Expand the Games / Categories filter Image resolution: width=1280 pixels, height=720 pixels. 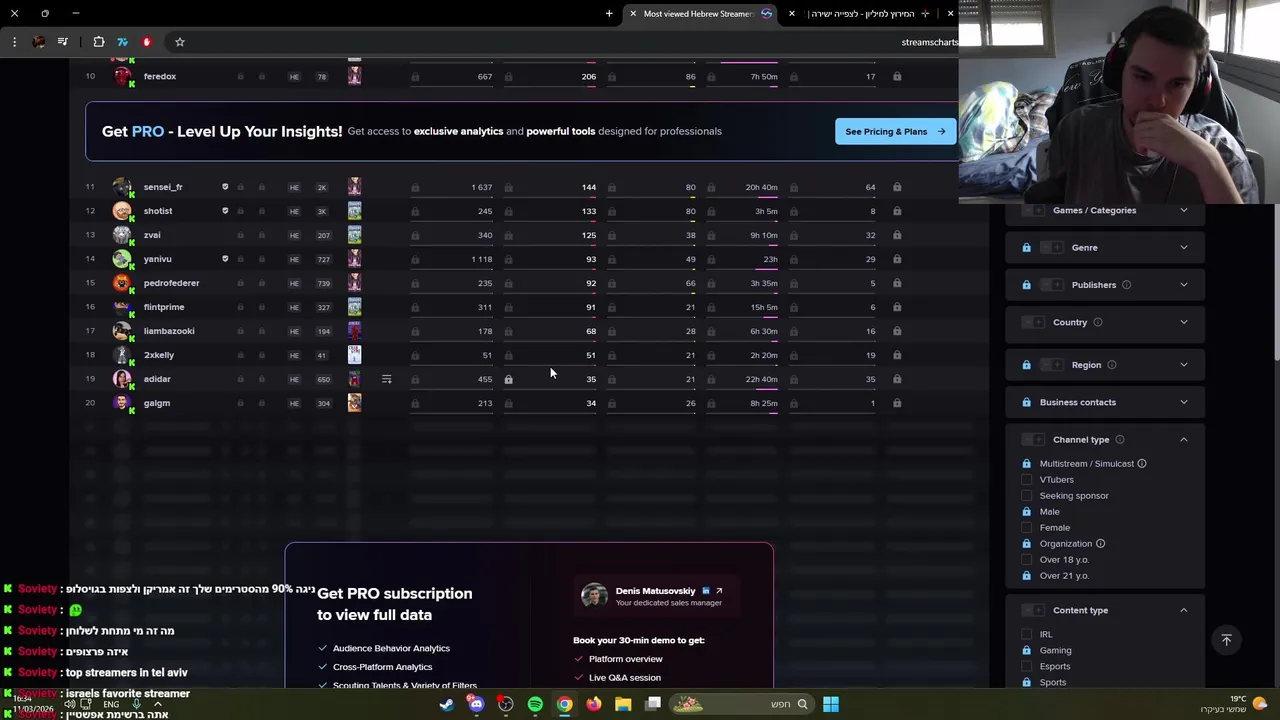[x=1184, y=210]
